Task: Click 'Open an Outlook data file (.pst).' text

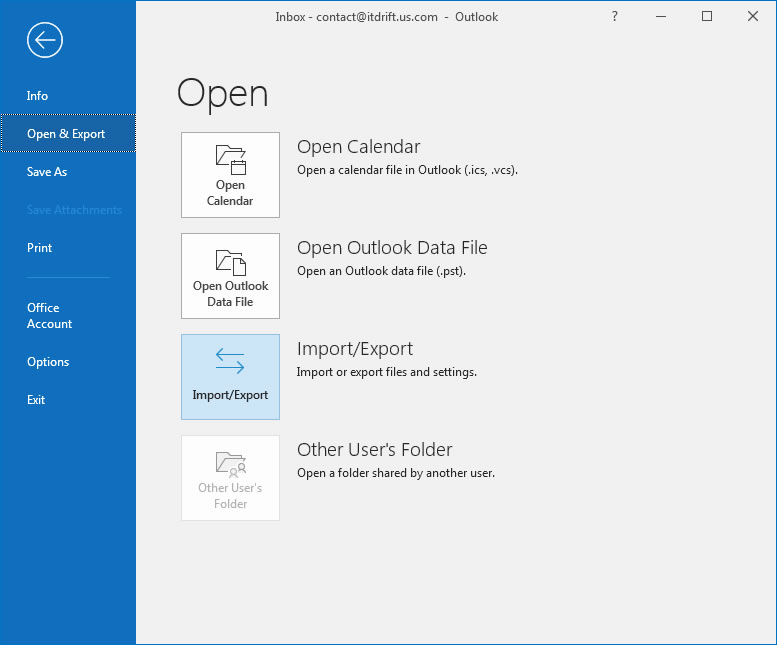Action: click(x=381, y=271)
